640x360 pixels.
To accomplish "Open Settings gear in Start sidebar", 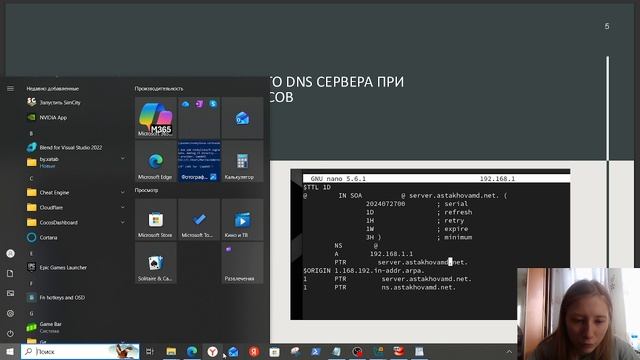I will [x=10, y=313].
